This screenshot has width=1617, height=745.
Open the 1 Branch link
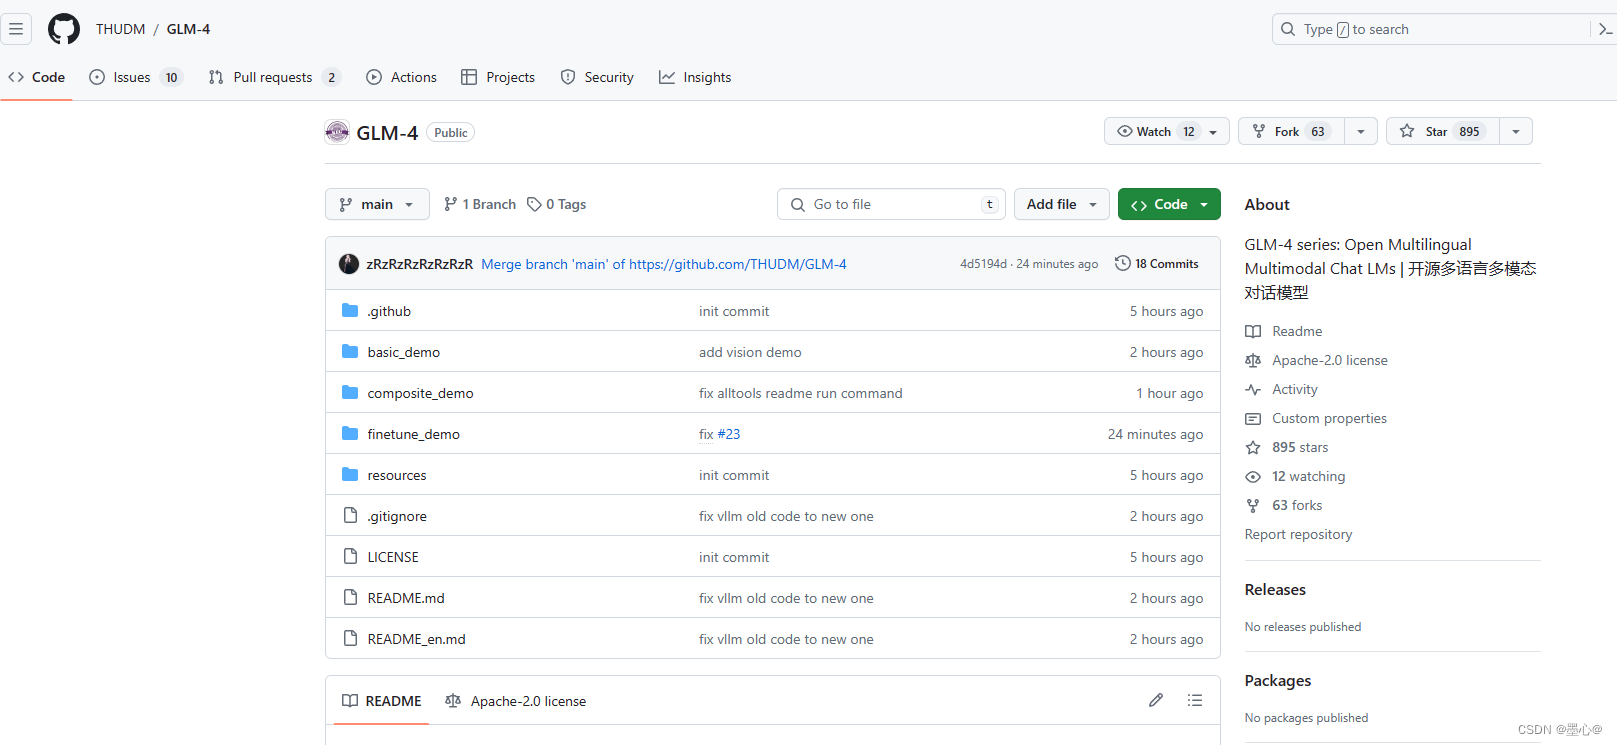(x=480, y=204)
